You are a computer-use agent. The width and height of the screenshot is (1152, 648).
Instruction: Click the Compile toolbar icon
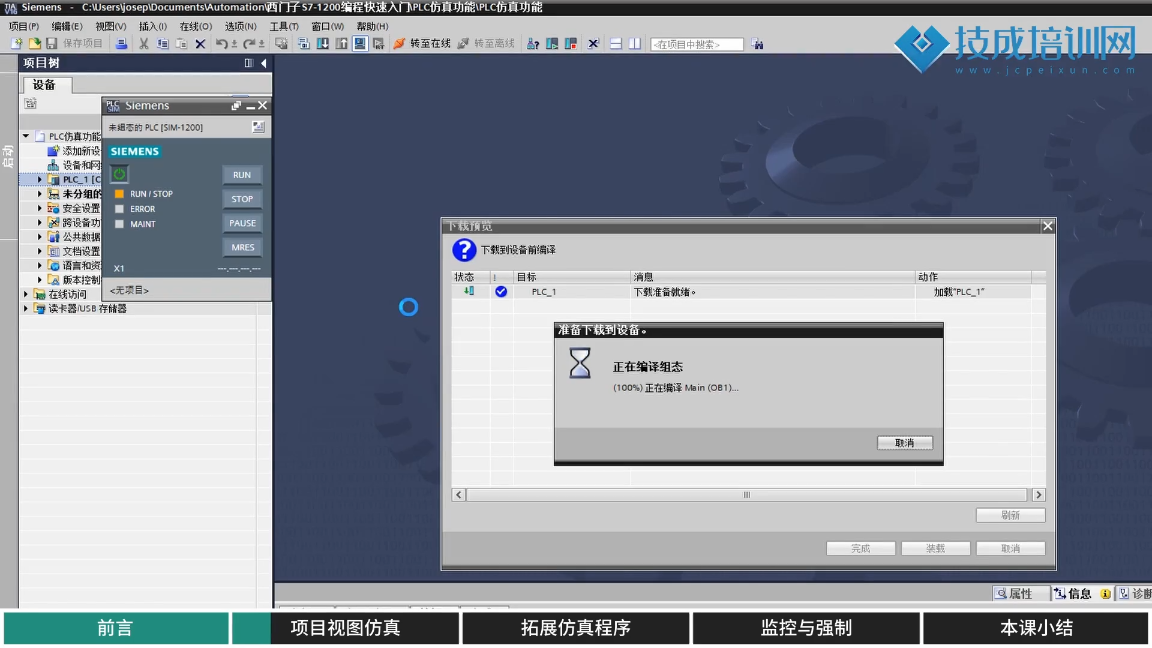pyautogui.click(x=303, y=44)
